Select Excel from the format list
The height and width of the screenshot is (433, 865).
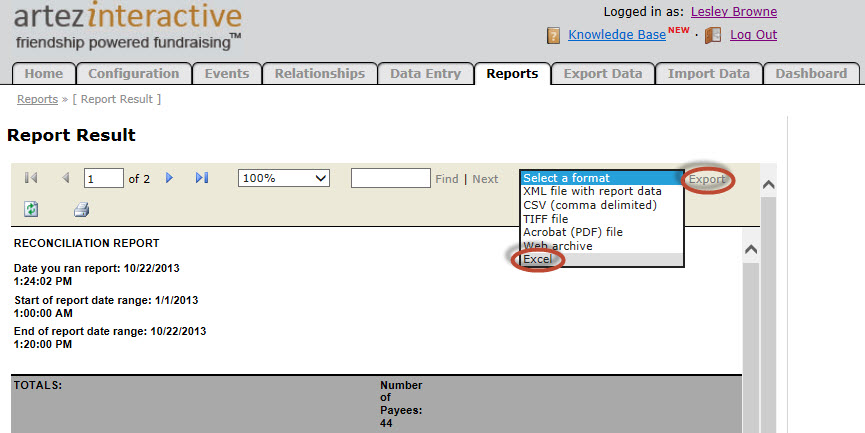tap(537, 259)
